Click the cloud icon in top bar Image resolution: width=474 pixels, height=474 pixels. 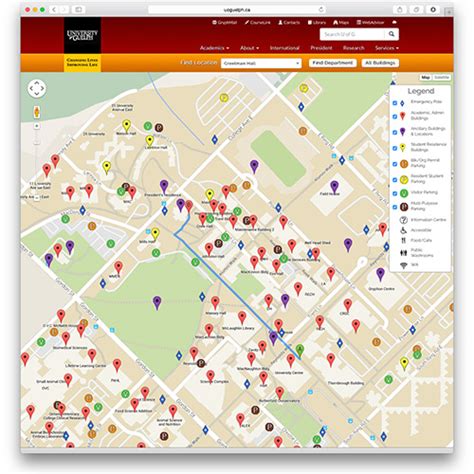coord(394,22)
